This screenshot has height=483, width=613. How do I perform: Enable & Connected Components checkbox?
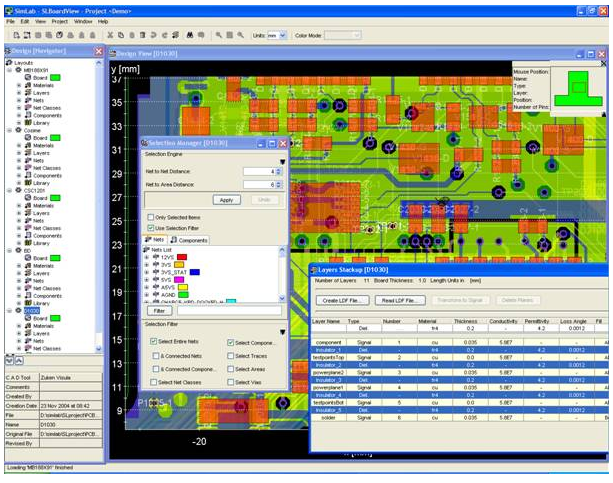pyautogui.click(x=156, y=369)
